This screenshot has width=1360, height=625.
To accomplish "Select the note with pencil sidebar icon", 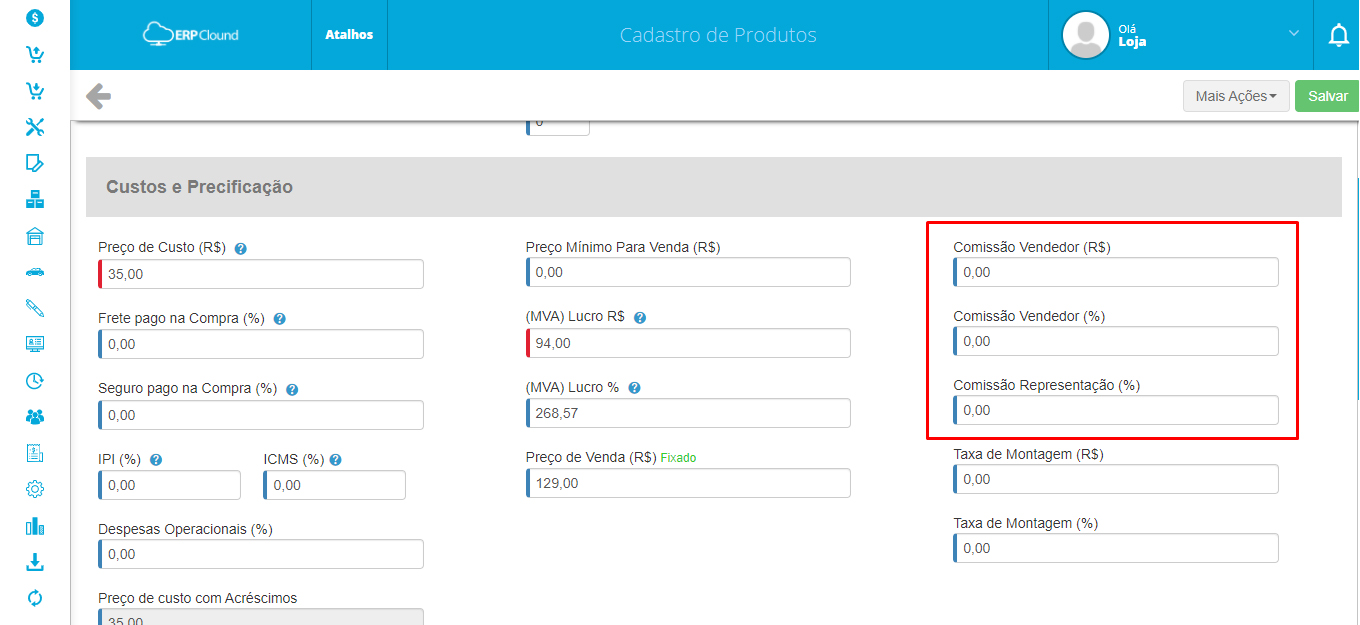I will pyautogui.click(x=35, y=163).
